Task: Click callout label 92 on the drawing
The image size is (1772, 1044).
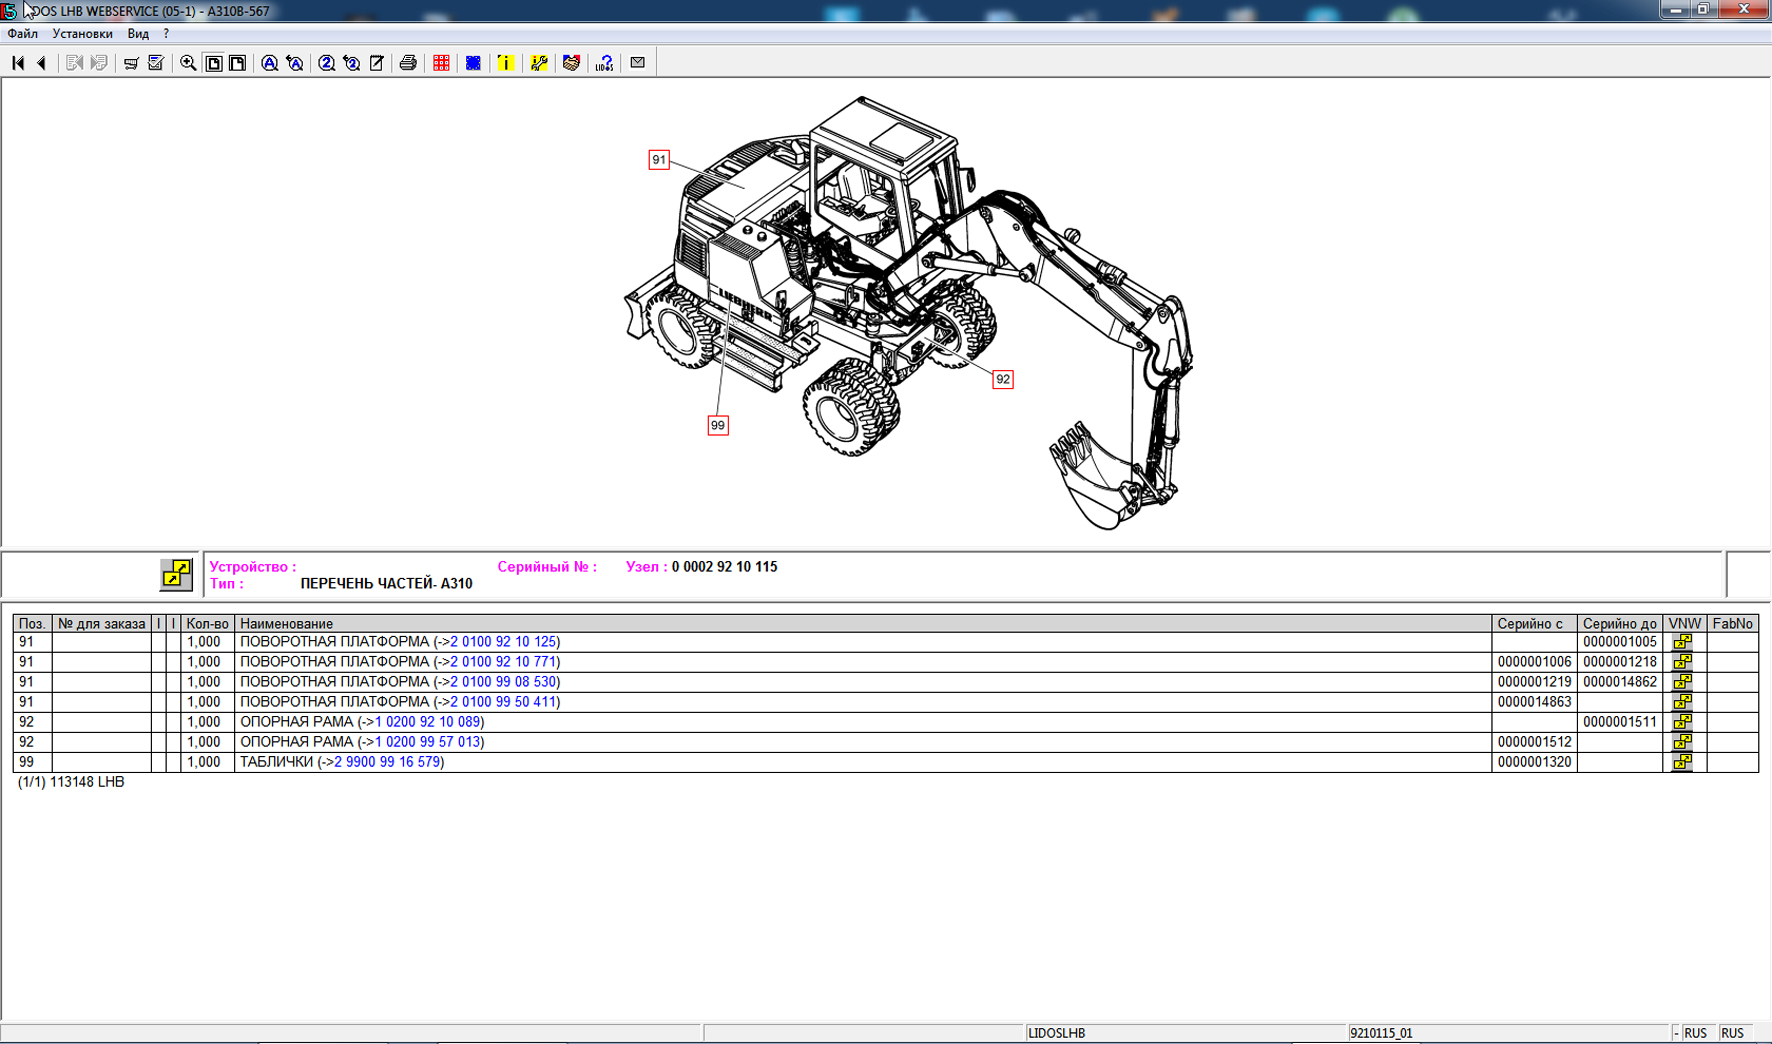Action: coord(1002,379)
